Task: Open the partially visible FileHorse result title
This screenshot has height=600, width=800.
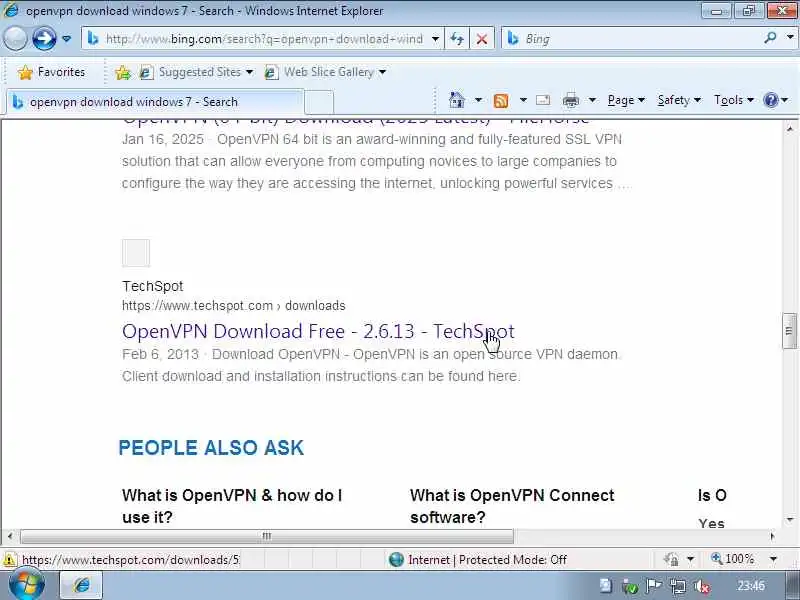Action: [356, 122]
